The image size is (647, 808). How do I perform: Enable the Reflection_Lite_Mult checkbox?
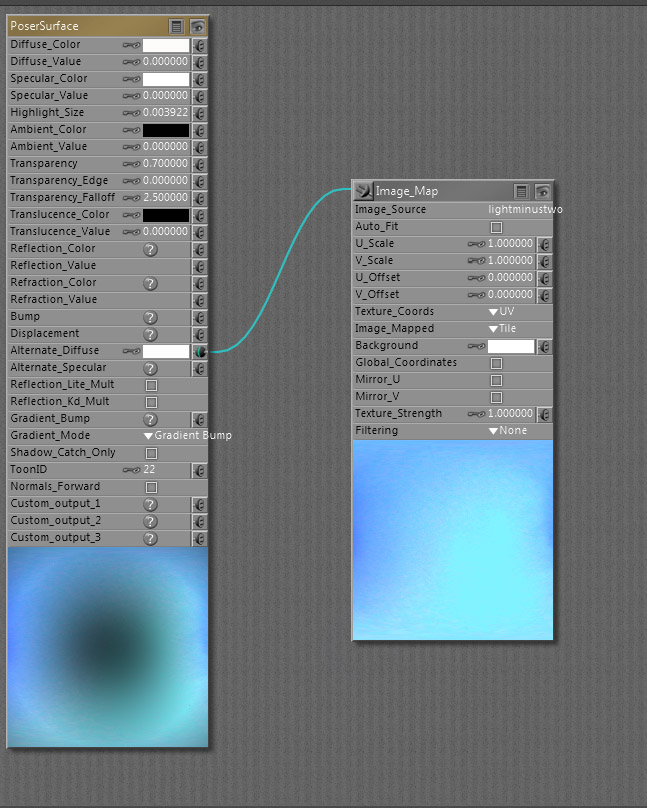(x=151, y=385)
